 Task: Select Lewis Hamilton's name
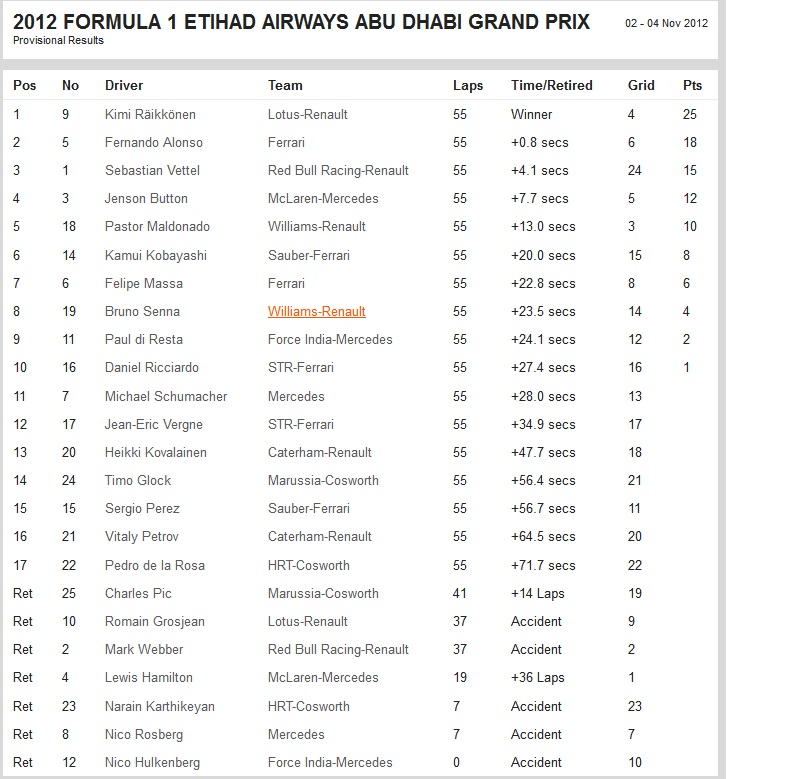148,678
